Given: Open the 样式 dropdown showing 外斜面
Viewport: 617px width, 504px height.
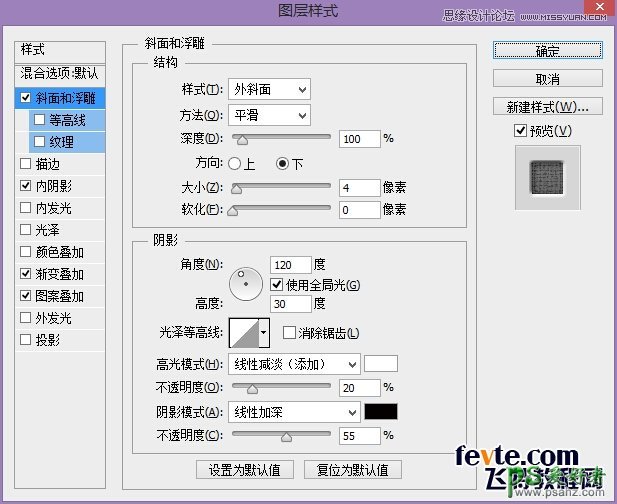Looking at the screenshot, I should [x=269, y=90].
